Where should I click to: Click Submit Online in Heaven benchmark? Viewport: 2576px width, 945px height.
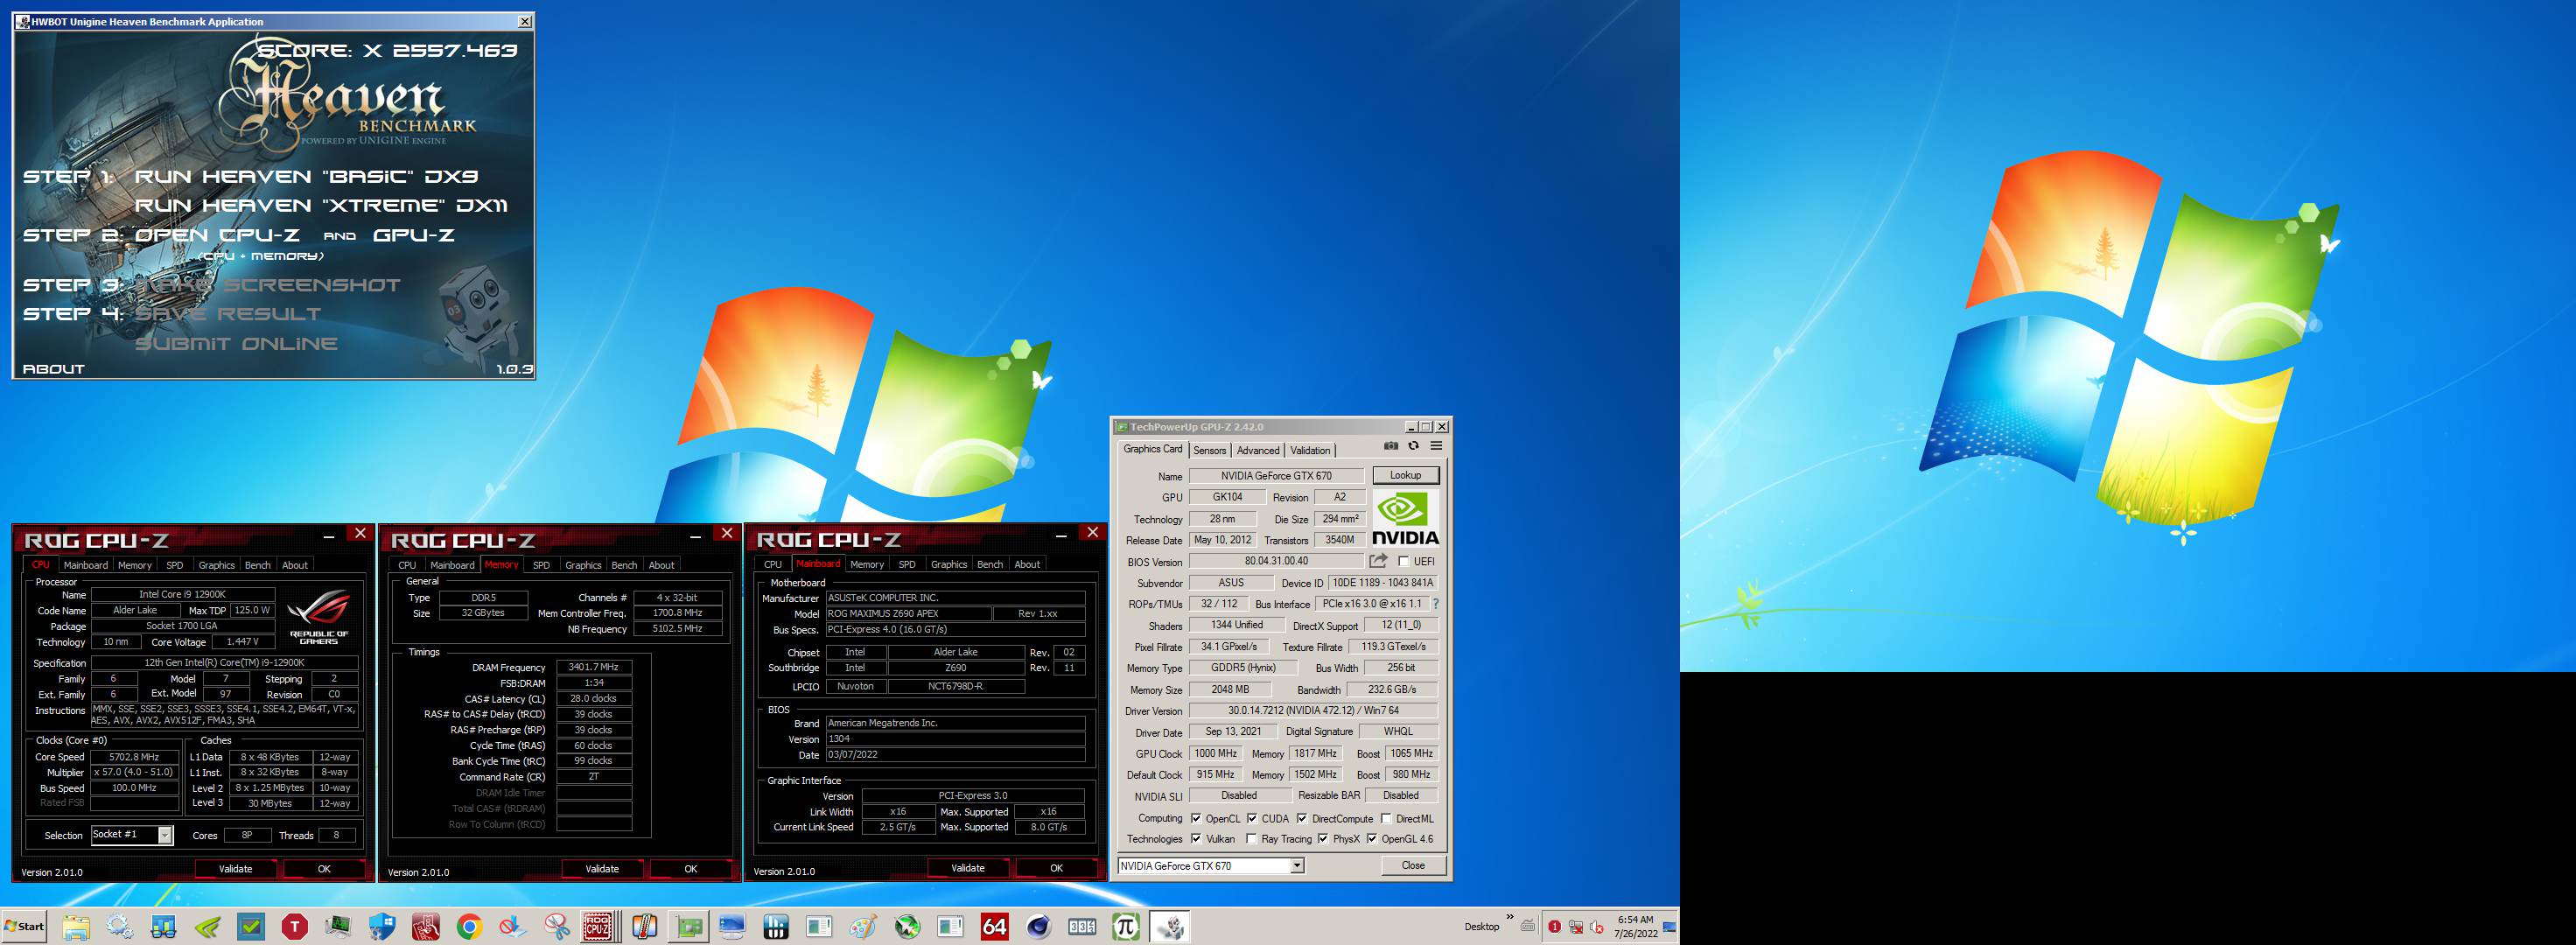pyautogui.click(x=236, y=343)
